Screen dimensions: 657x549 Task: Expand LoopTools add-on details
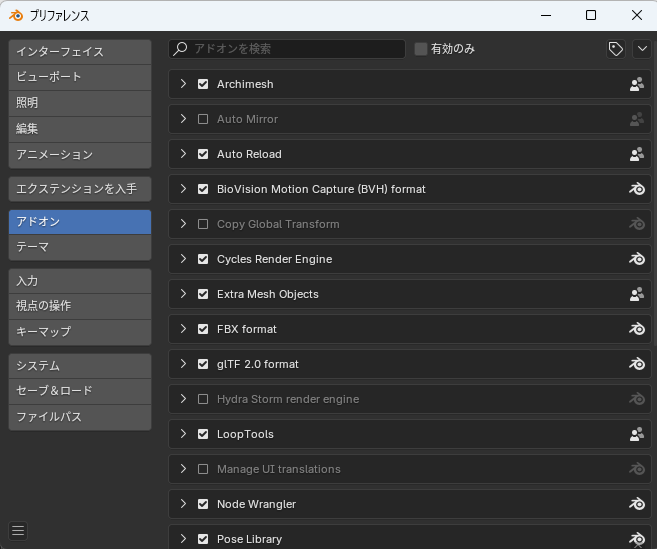pyautogui.click(x=183, y=434)
